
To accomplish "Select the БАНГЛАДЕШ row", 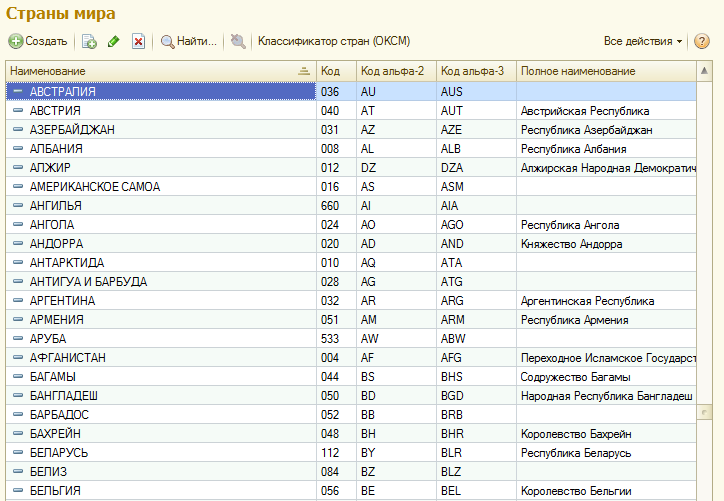I will (x=351, y=396).
